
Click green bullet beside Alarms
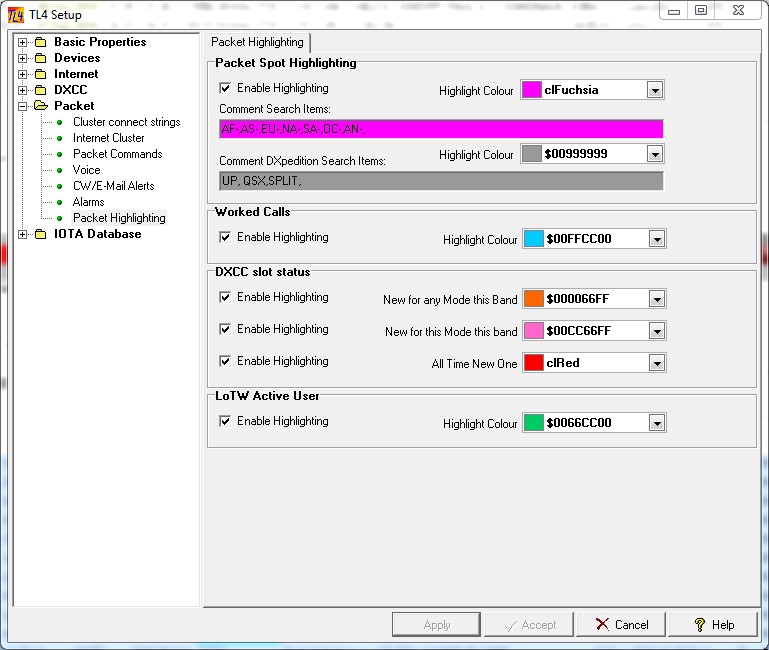tap(60, 202)
